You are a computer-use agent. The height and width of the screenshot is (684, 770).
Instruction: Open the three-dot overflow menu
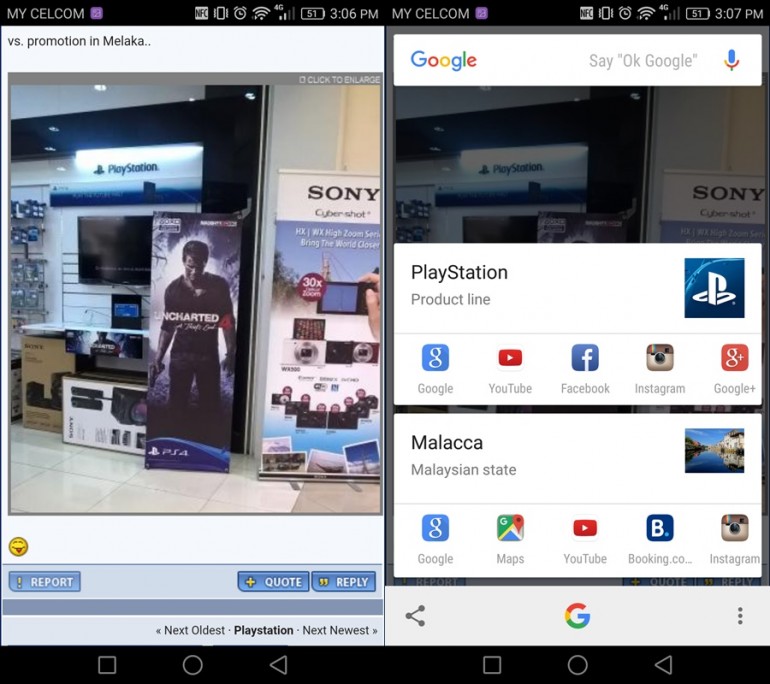tap(740, 616)
